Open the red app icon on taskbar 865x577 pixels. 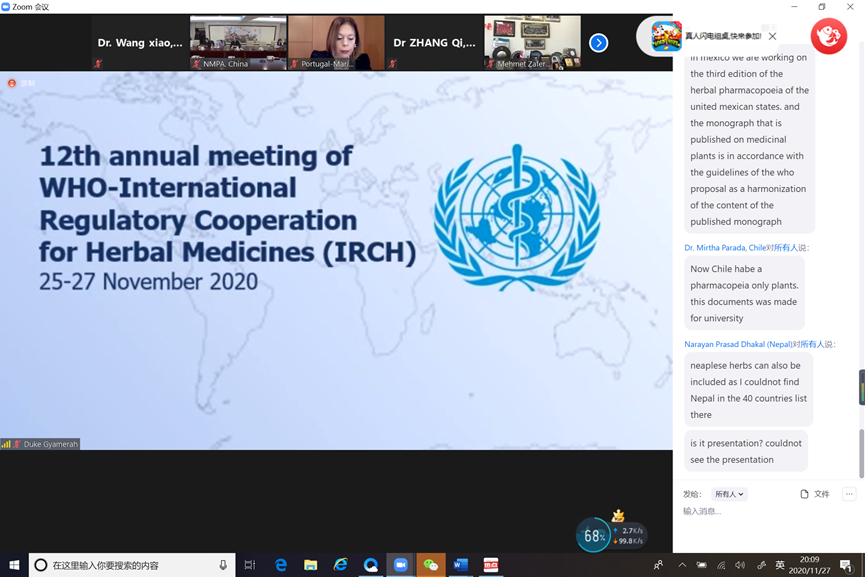click(490, 565)
